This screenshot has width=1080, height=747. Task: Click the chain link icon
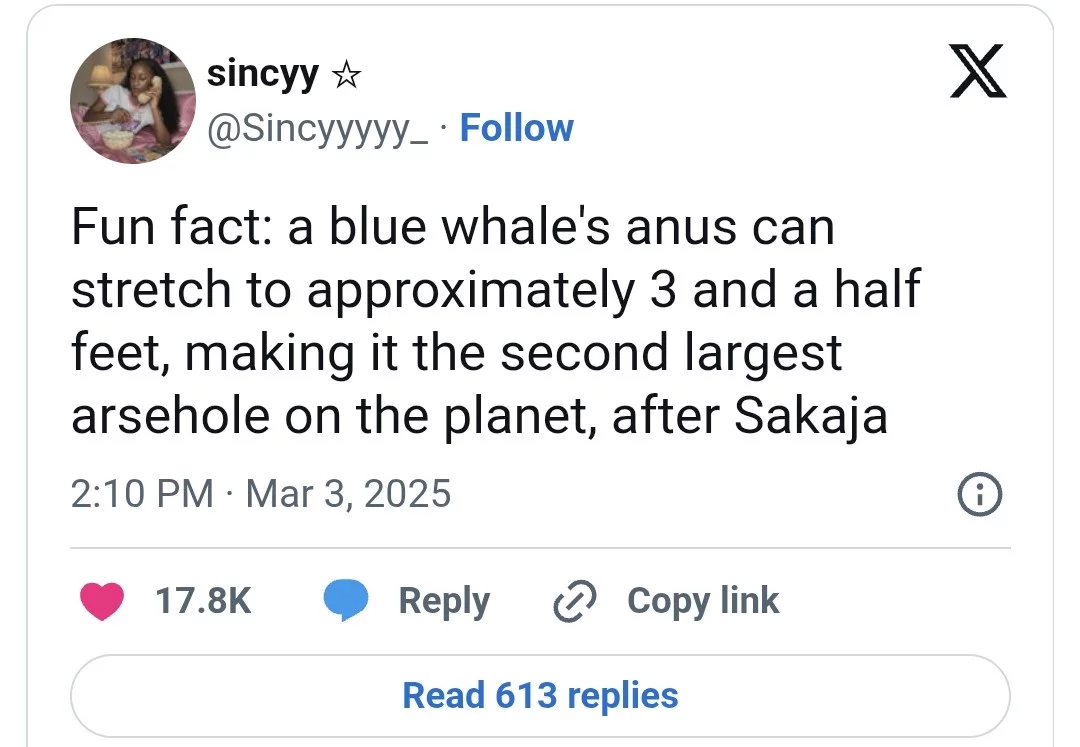(x=575, y=601)
